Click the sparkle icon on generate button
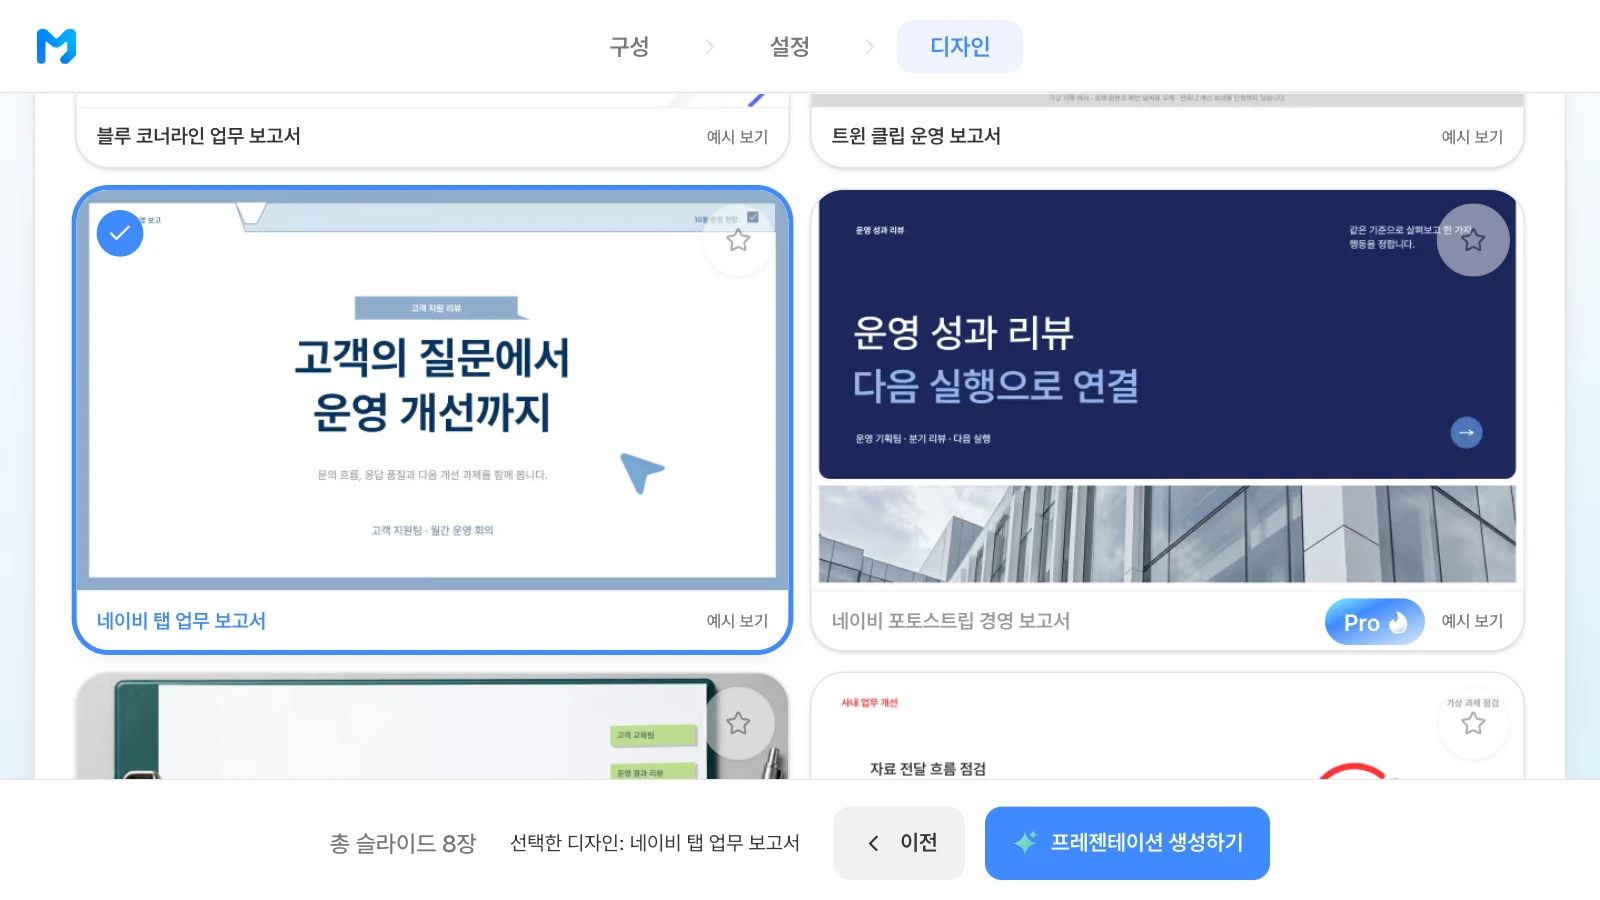The height and width of the screenshot is (900, 1600). 1025,842
